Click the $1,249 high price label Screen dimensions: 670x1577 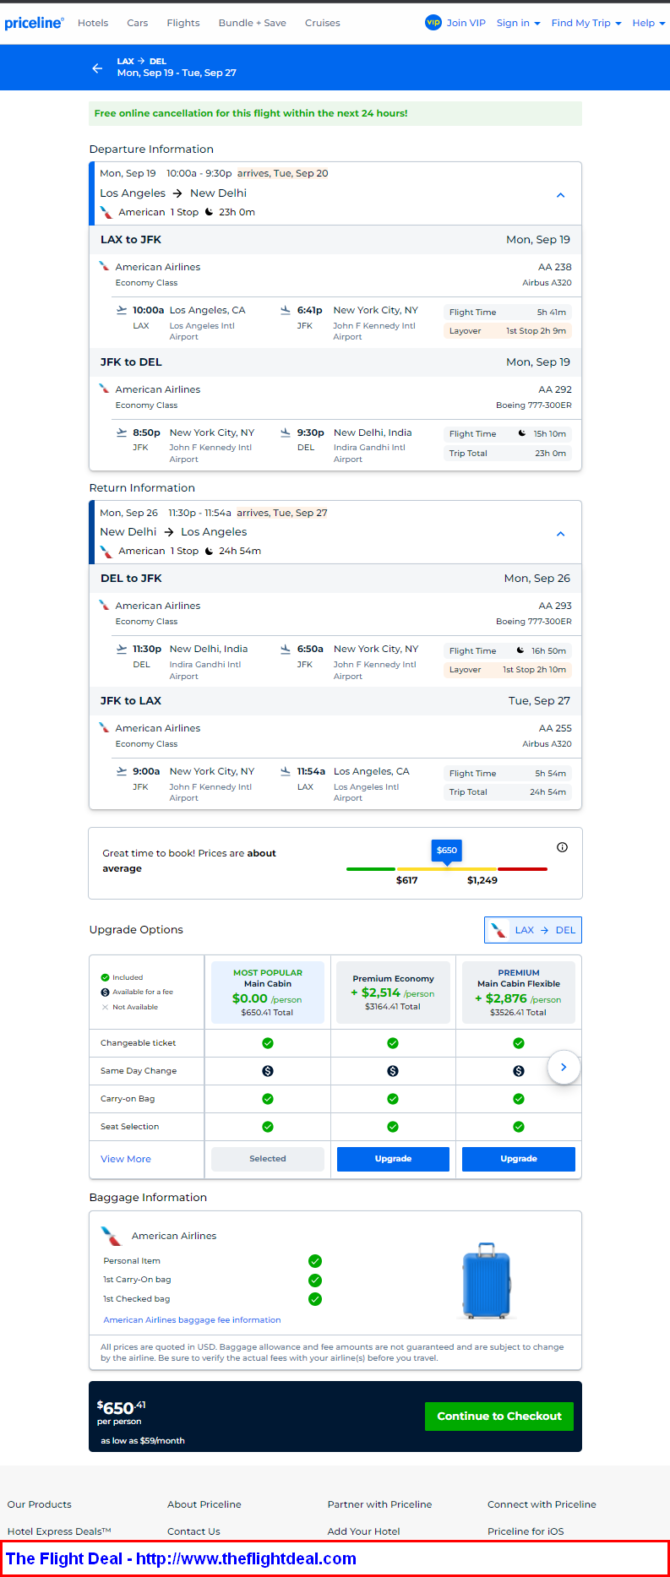pyautogui.click(x=482, y=880)
